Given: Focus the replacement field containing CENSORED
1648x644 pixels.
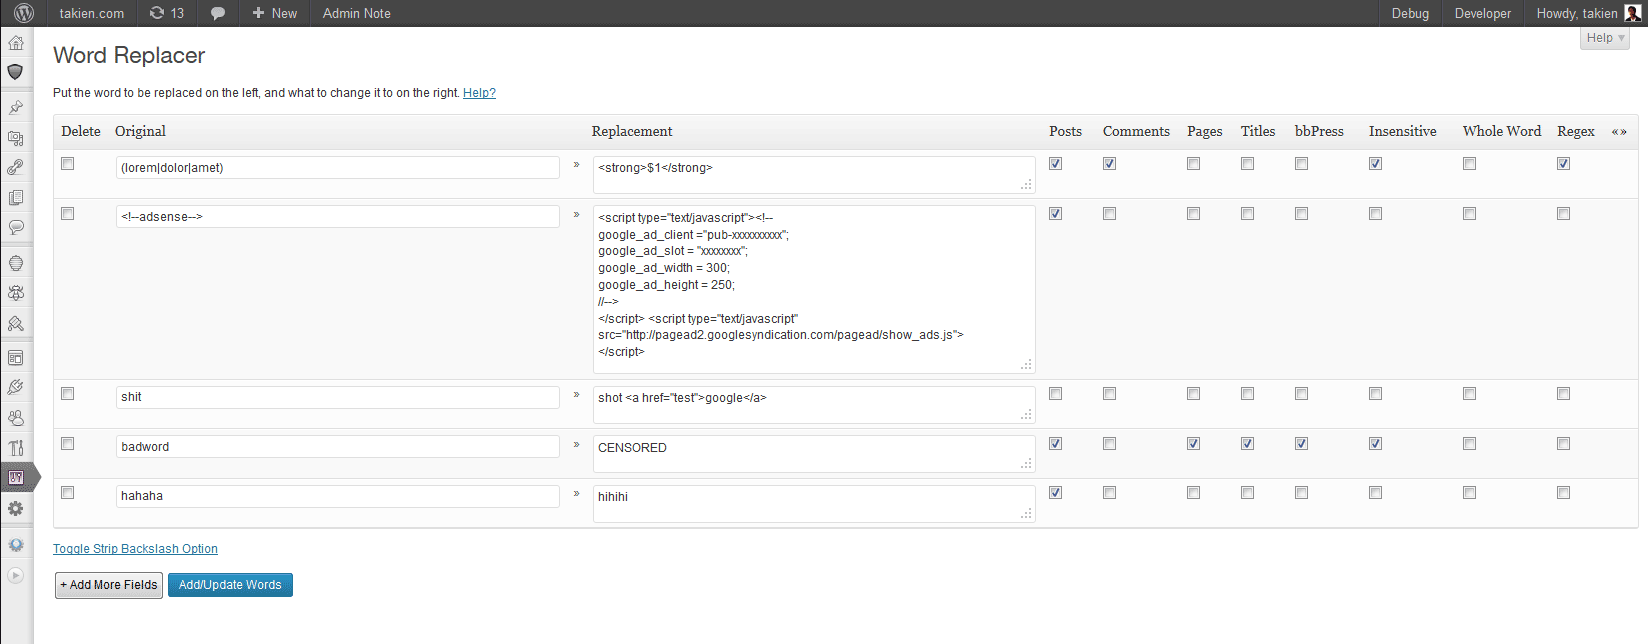Looking at the screenshot, I should 814,453.
